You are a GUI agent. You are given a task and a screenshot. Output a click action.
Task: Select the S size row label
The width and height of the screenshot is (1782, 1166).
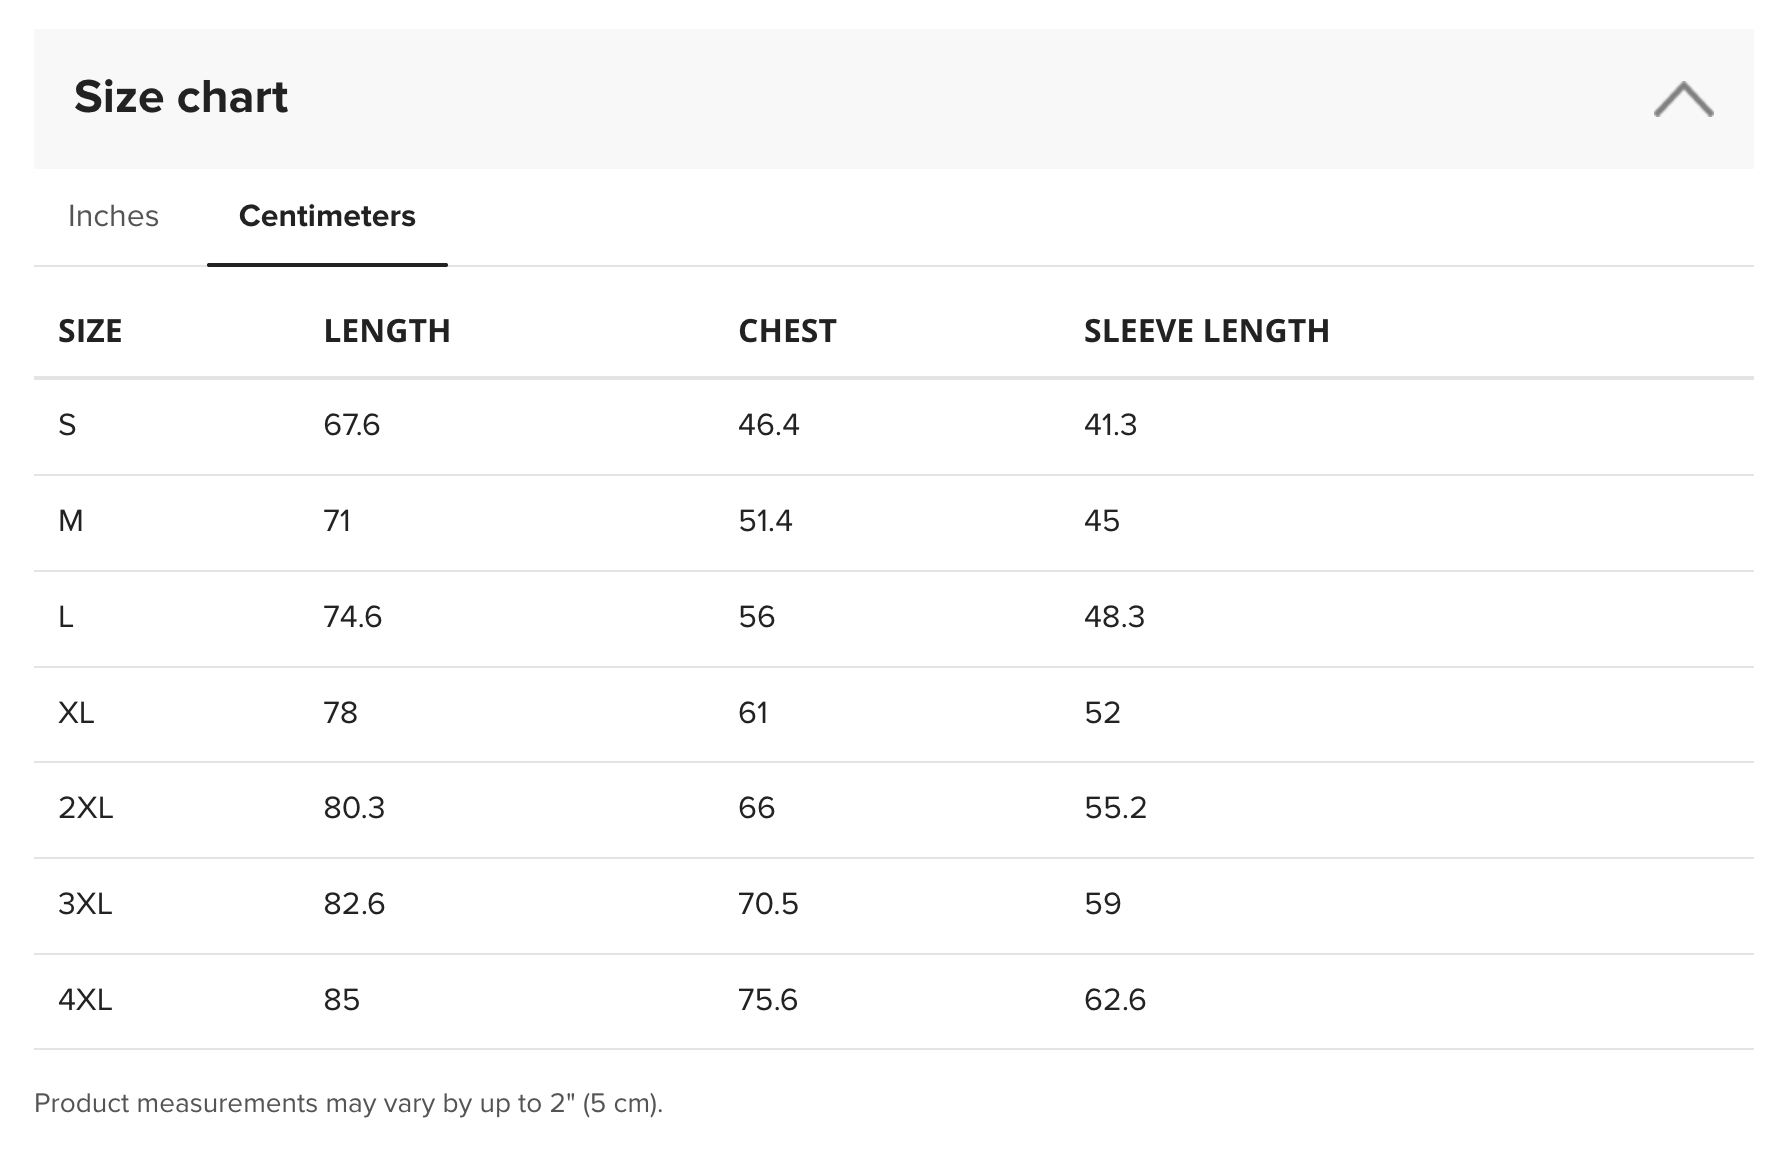pos(67,425)
